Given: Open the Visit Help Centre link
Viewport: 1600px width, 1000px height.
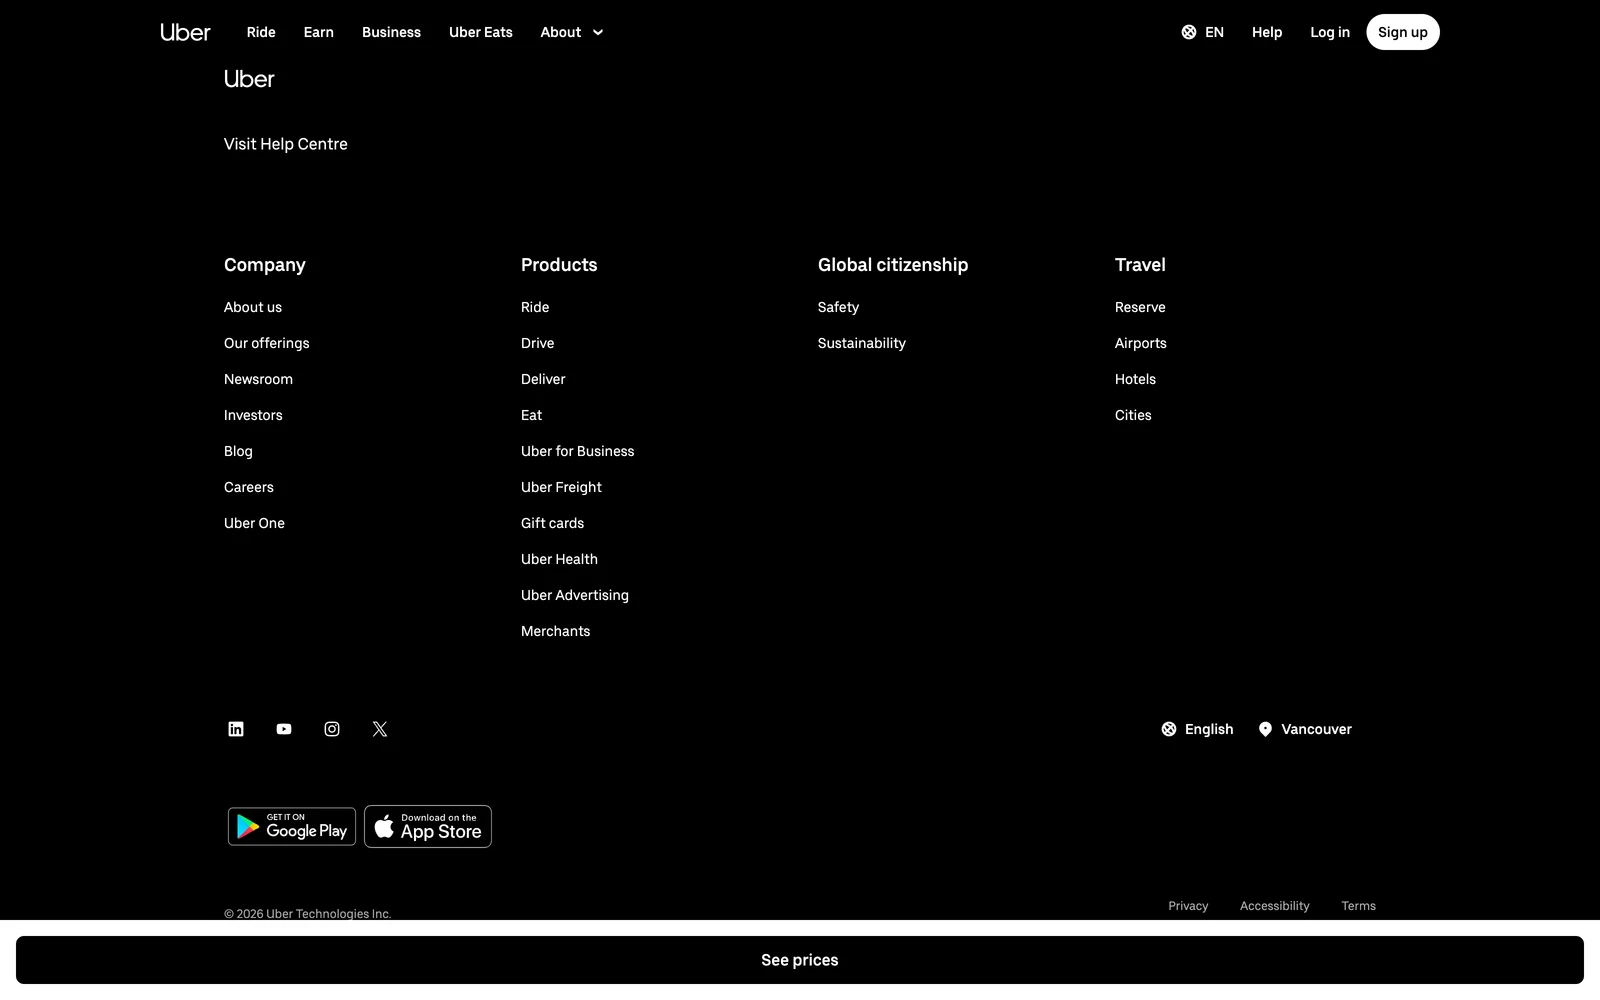Looking at the screenshot, I should 286,144.
